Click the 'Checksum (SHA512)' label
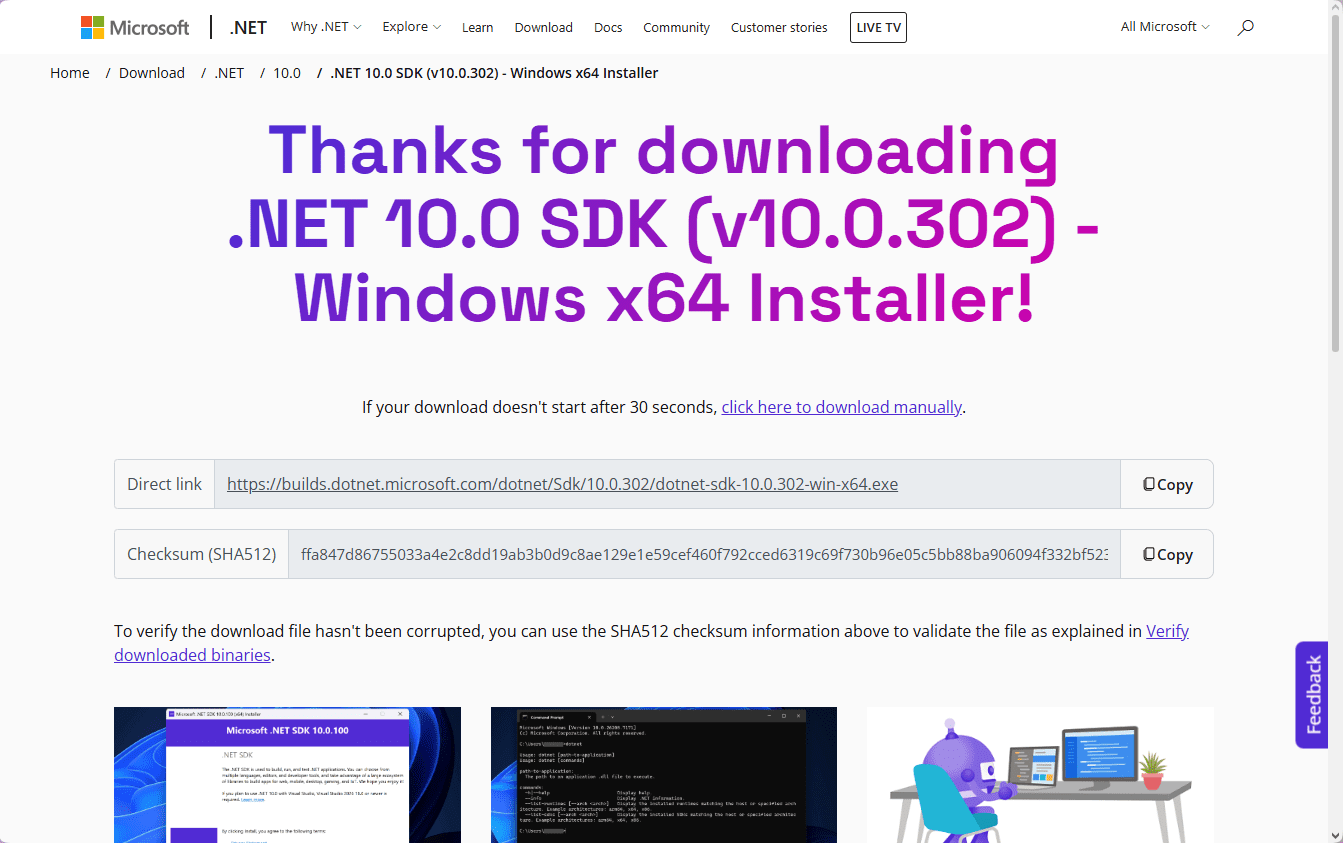The height and width of the screenshot is (843, 1343). 202,554
